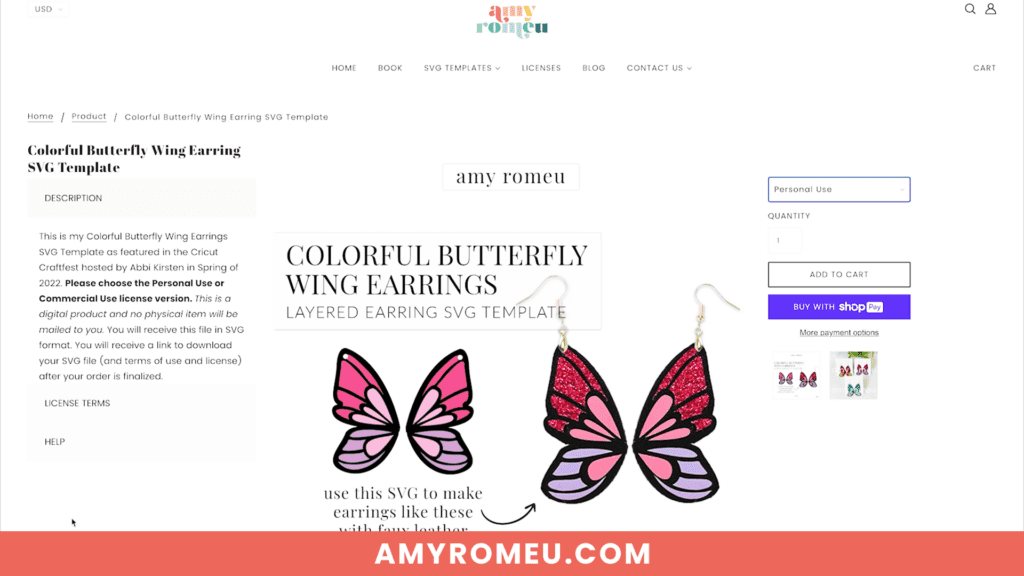1024x576 pixels.
Task: Go to the Home menu item
Action: click(344, 68)
